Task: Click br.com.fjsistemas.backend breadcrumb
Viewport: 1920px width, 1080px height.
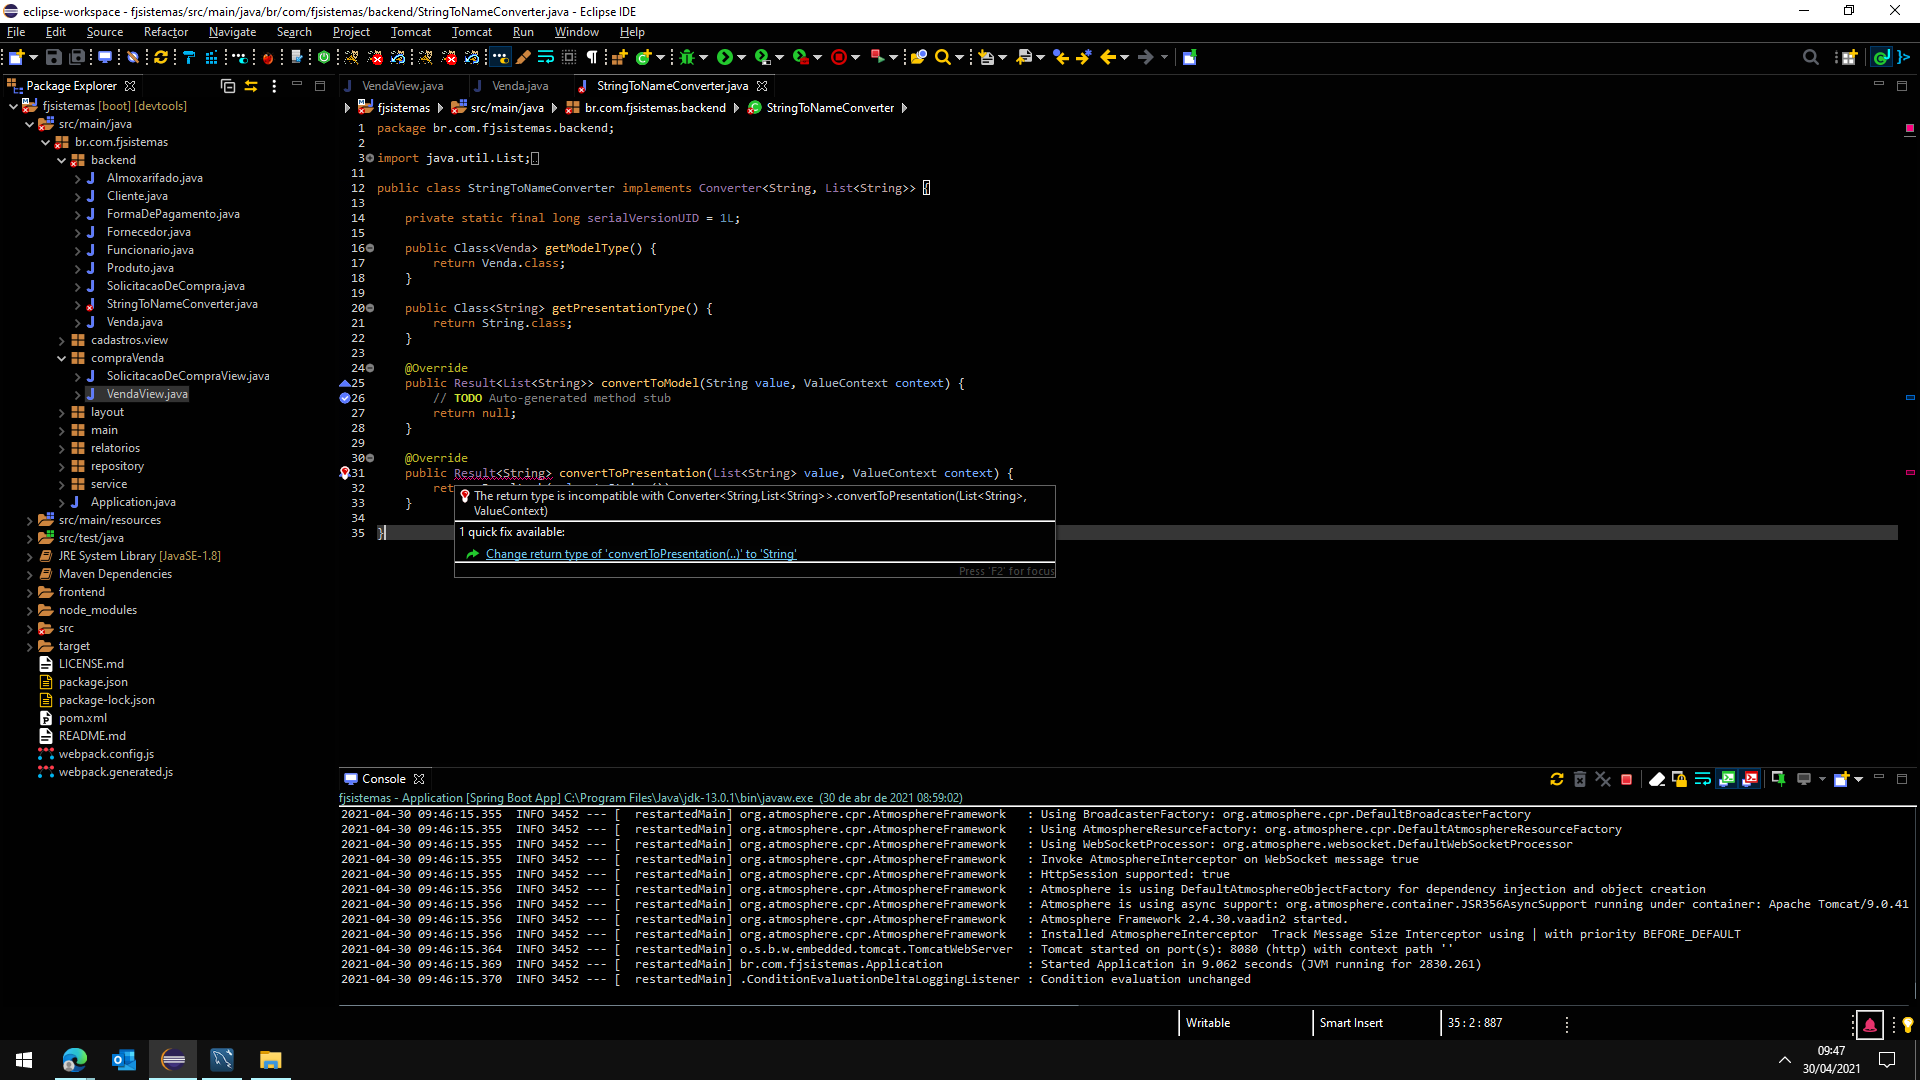Action: pyautogui.click(x=655, y=108)
